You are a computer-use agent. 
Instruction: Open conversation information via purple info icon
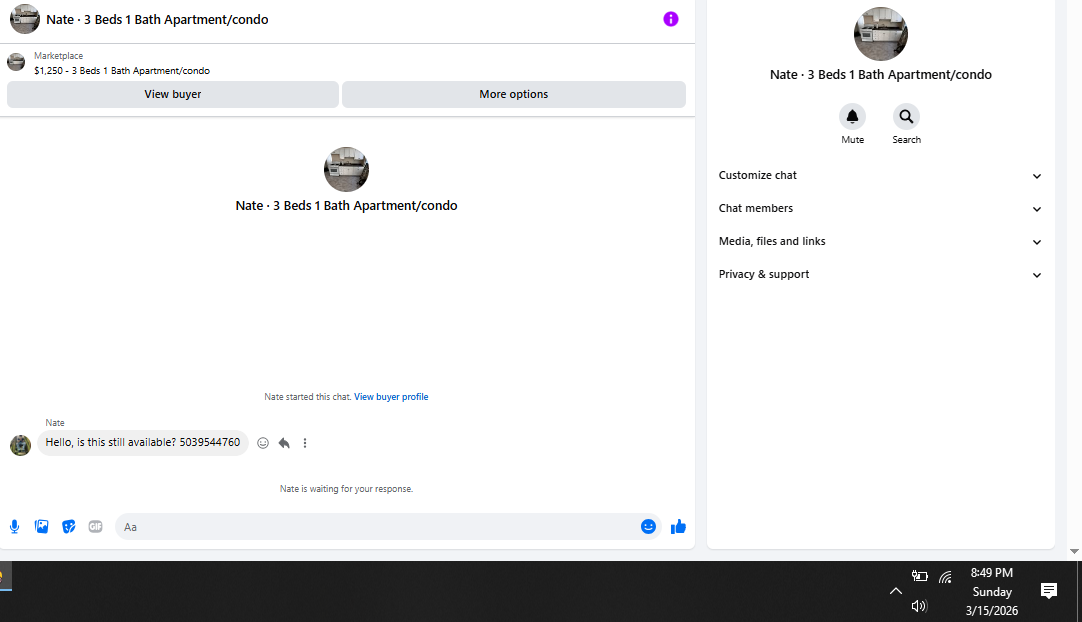tap(671, 19)
